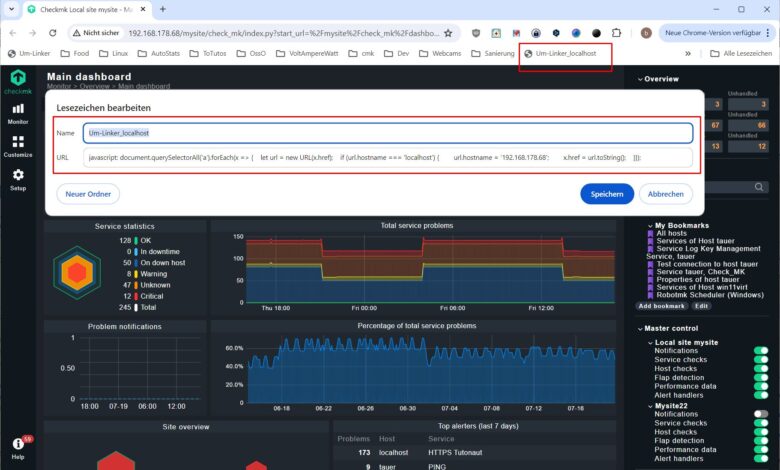Open the 'All hosts' bookmark
This screenshot has width=780, height=470.
pos(671,233)
